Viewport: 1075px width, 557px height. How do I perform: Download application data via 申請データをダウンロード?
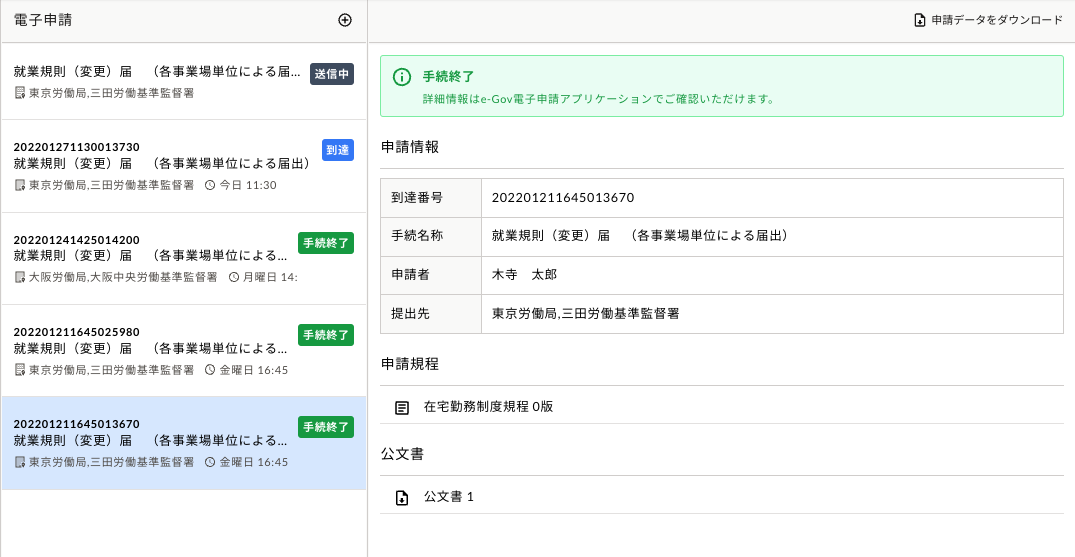click(996, 20)
